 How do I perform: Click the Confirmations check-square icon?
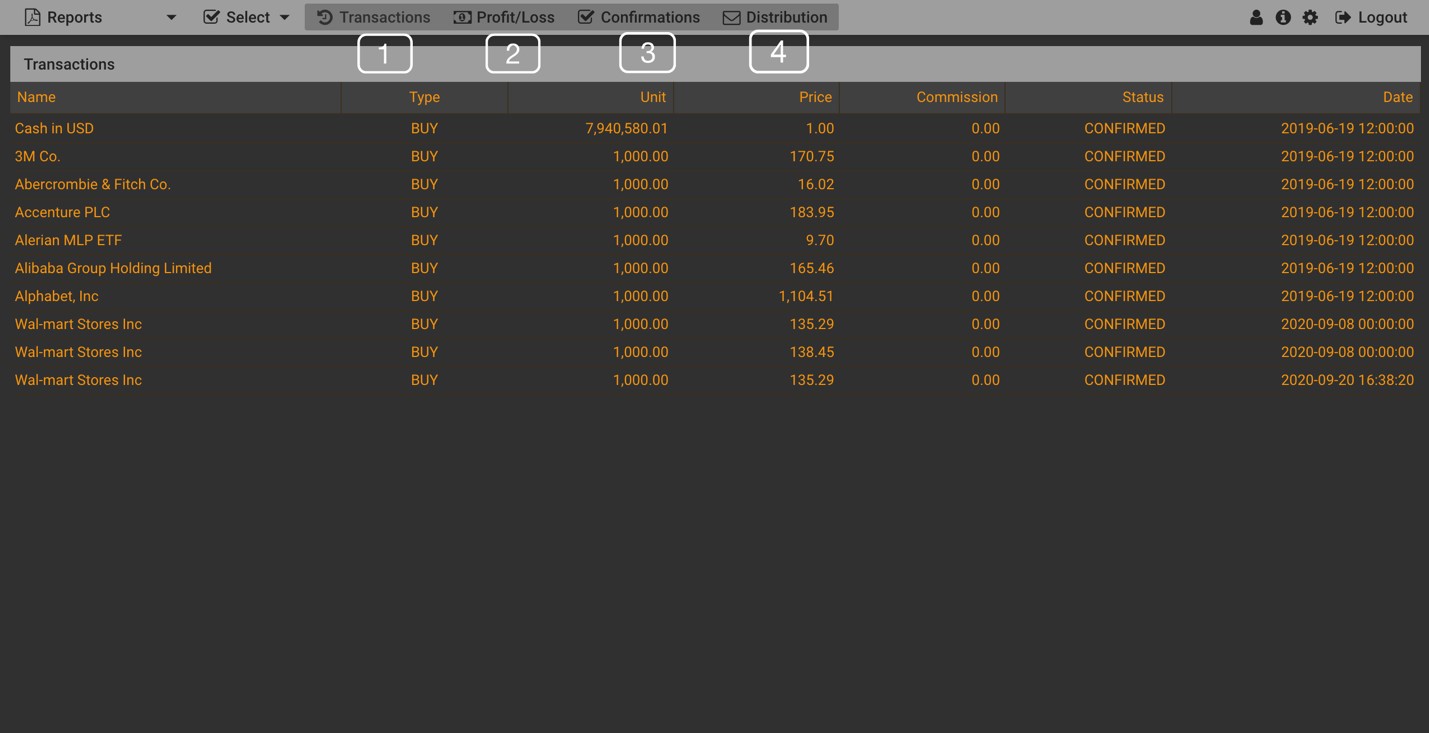[586, 17]
